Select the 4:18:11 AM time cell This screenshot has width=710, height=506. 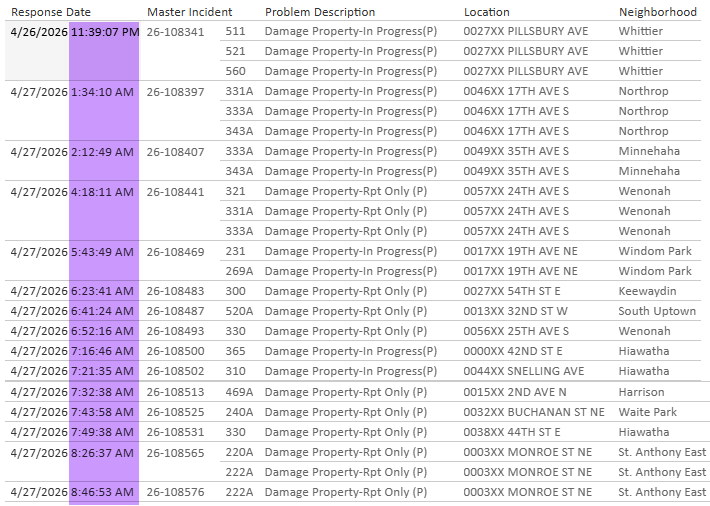(x=102, y=192)
